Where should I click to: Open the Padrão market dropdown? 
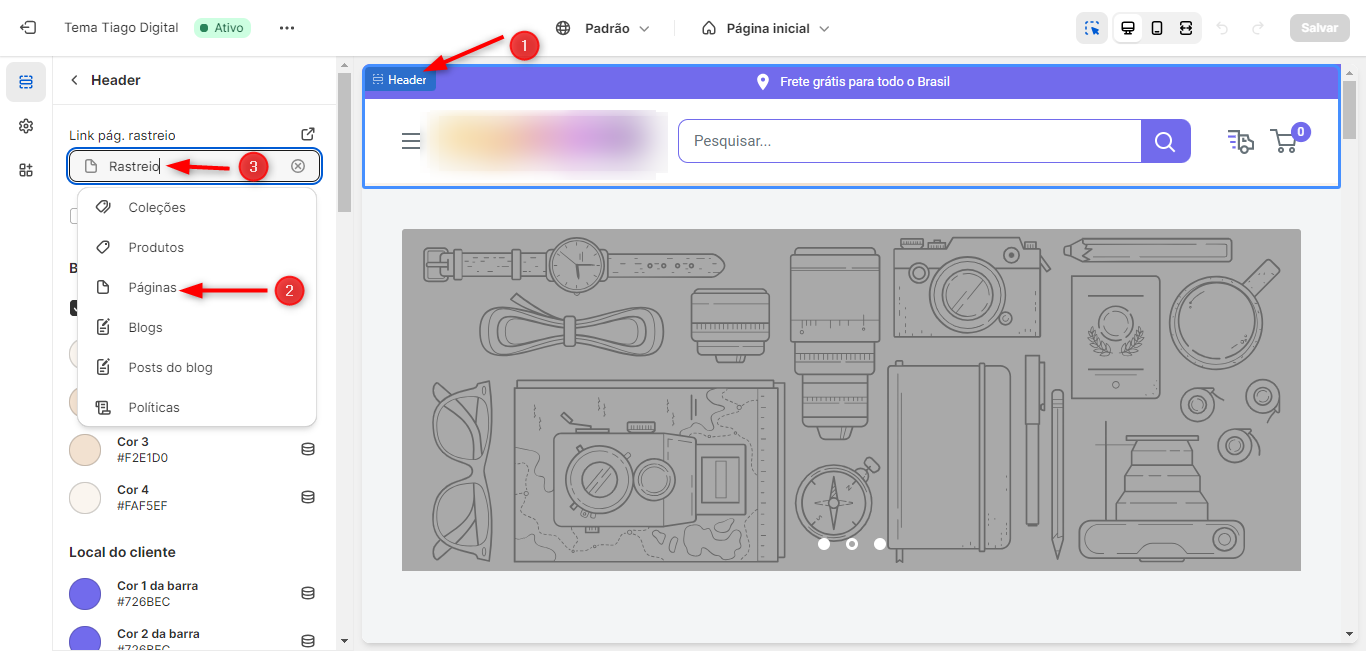pos(603,28)
